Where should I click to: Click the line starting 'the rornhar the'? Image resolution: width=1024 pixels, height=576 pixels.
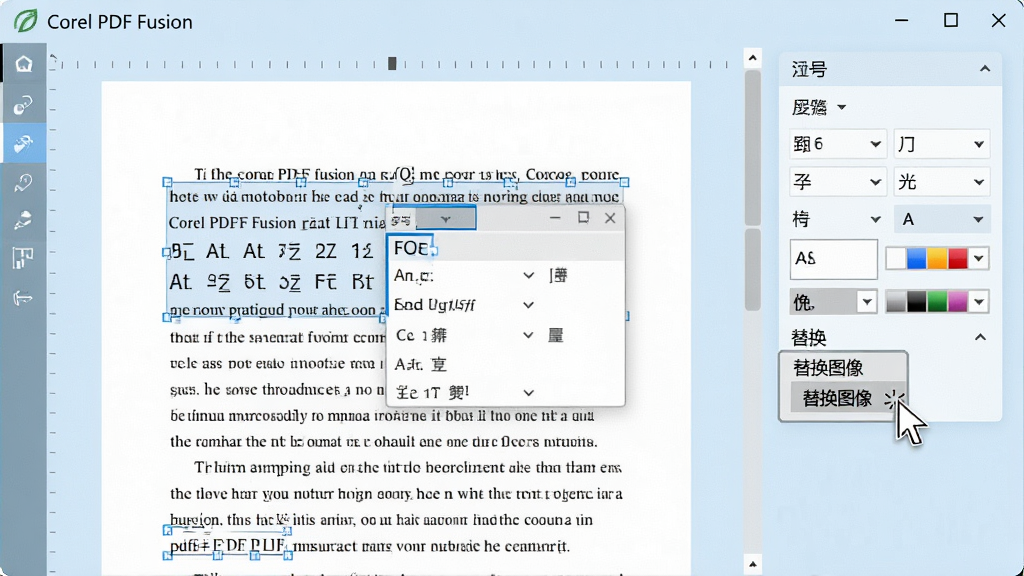click(x=383, y=441)
